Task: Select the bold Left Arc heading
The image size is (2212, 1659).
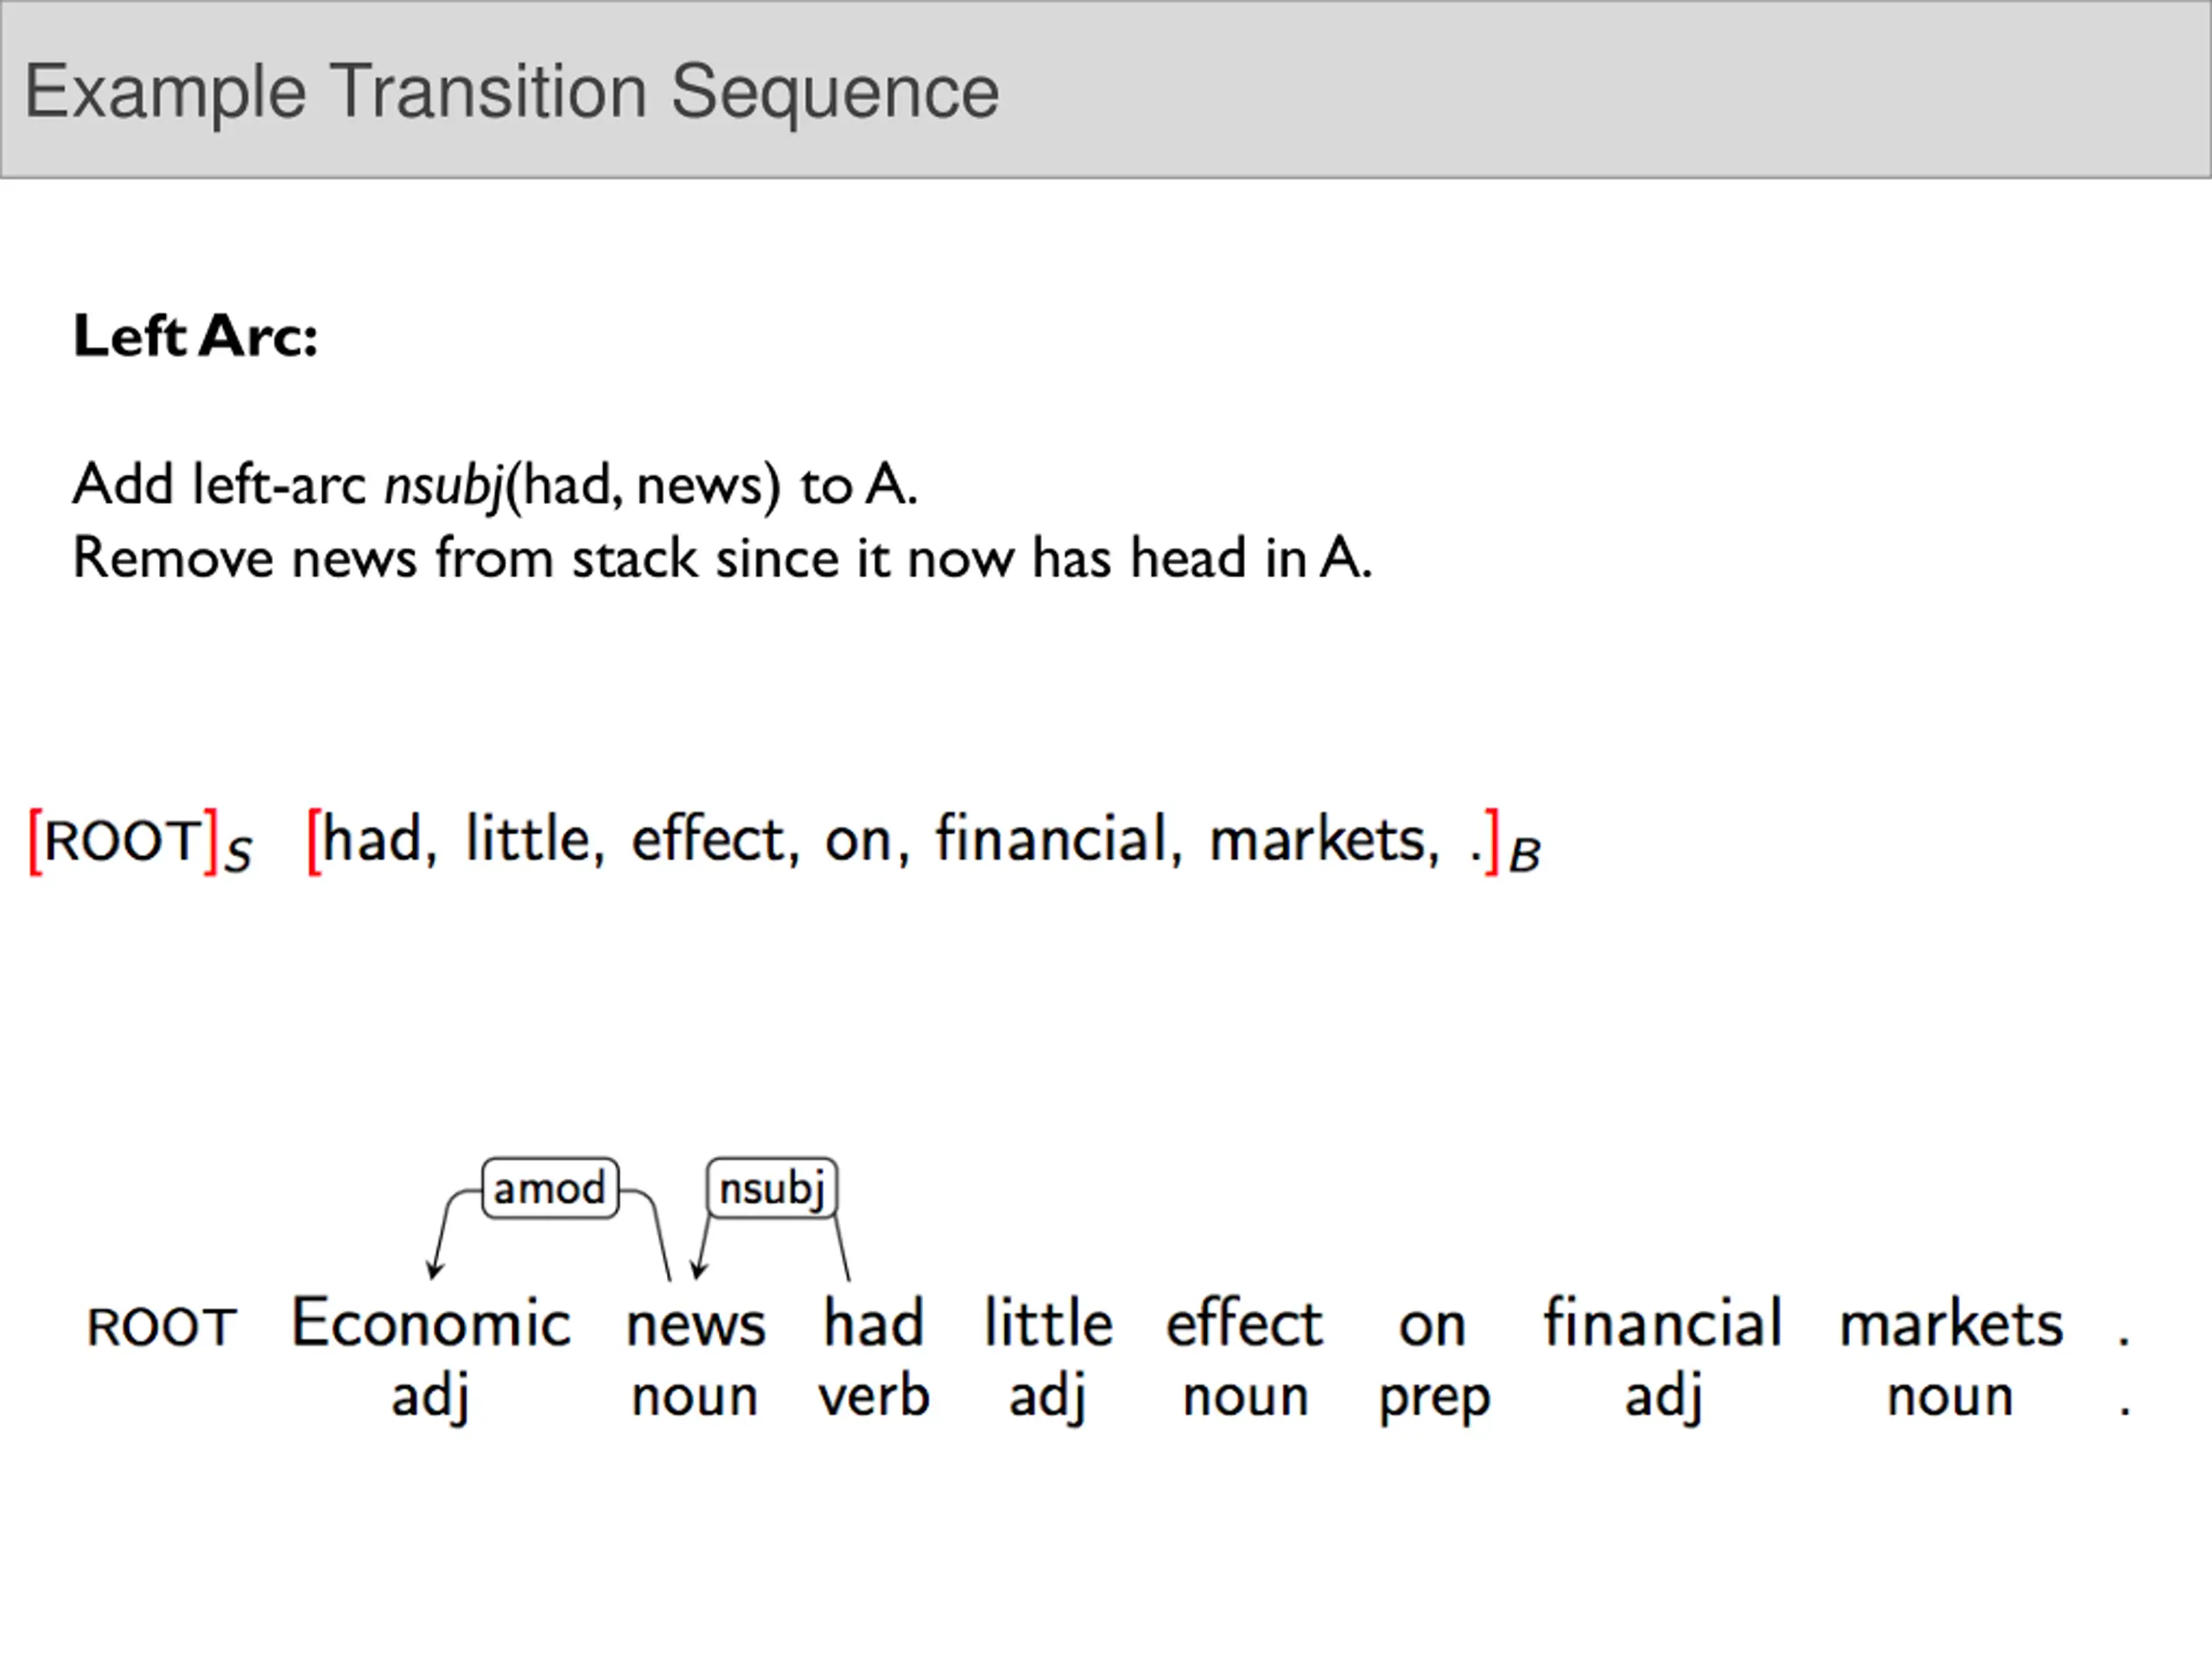Action: 196,336
